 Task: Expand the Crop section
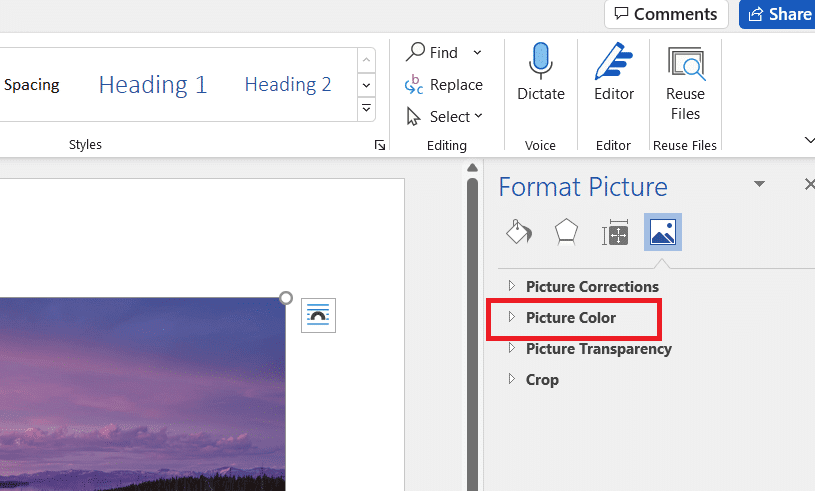point(542,380)
